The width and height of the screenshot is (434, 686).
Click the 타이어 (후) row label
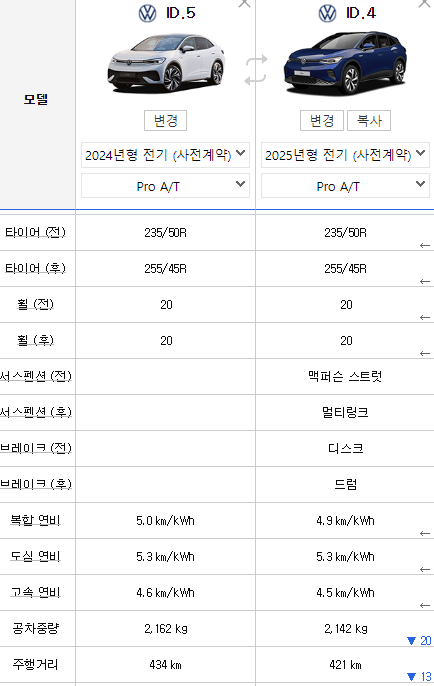click(35, 268)
